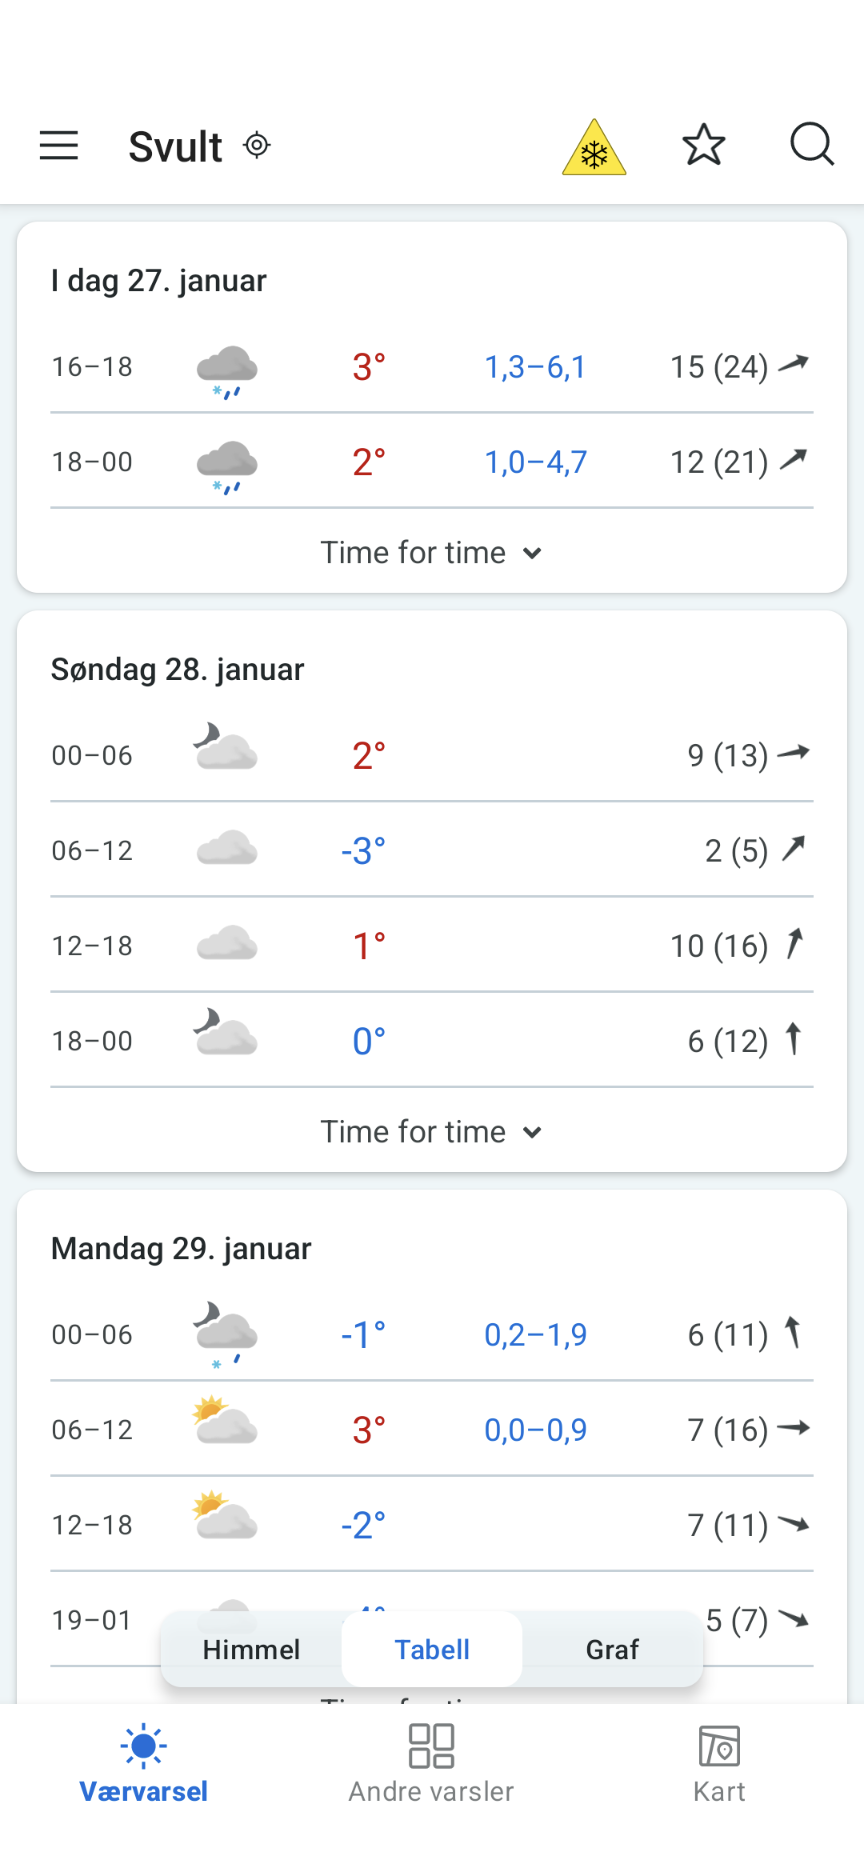Open the hamburger menu

coord(59,146)
